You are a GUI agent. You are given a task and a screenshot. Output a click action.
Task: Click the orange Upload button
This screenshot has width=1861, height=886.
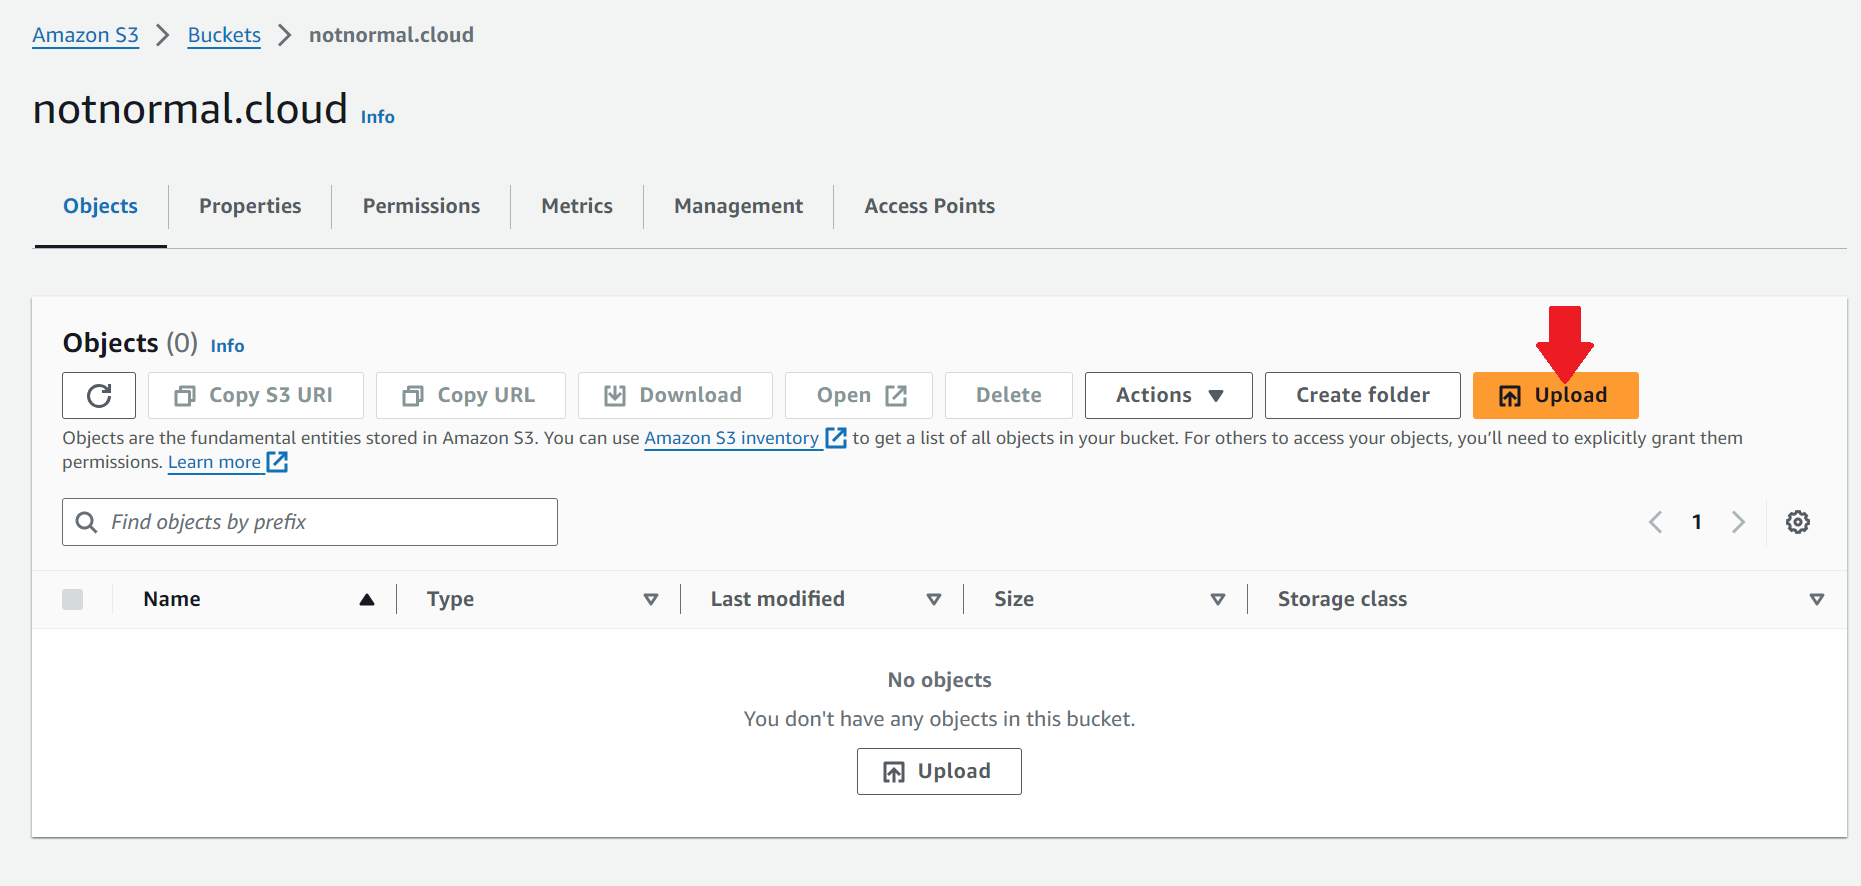point(1554,396)
